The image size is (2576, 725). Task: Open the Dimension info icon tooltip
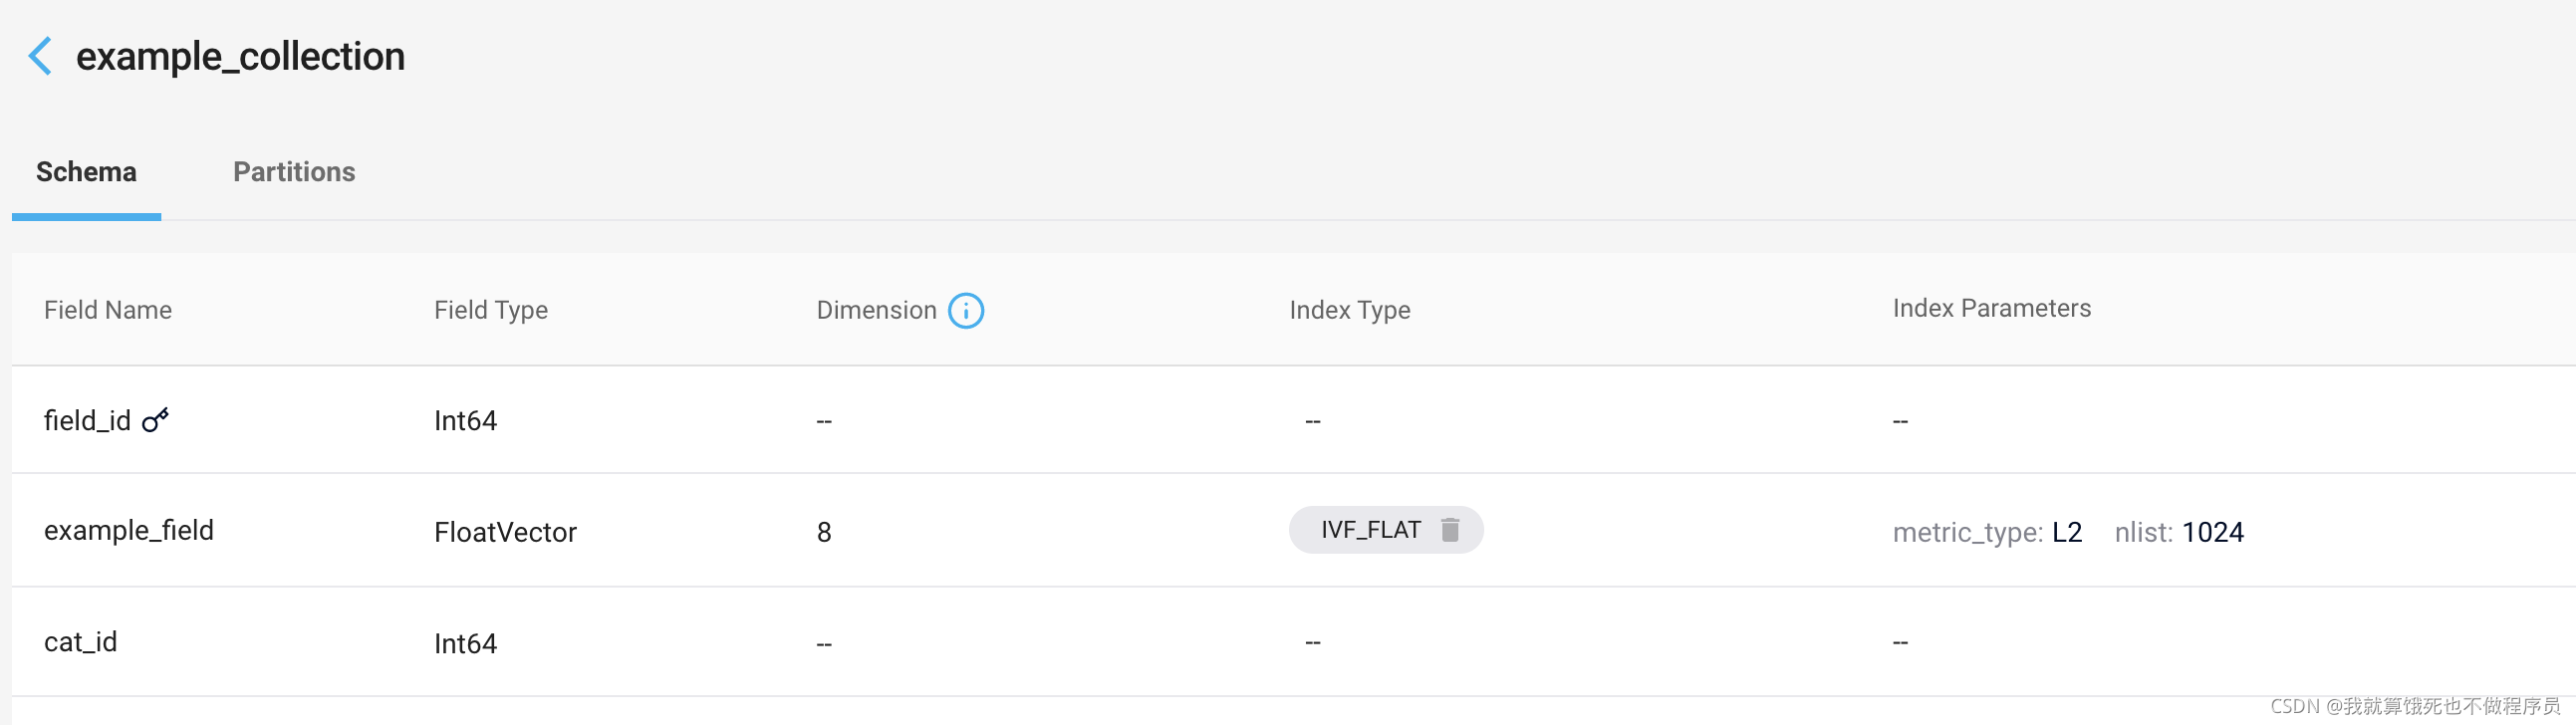coord(965,310)
